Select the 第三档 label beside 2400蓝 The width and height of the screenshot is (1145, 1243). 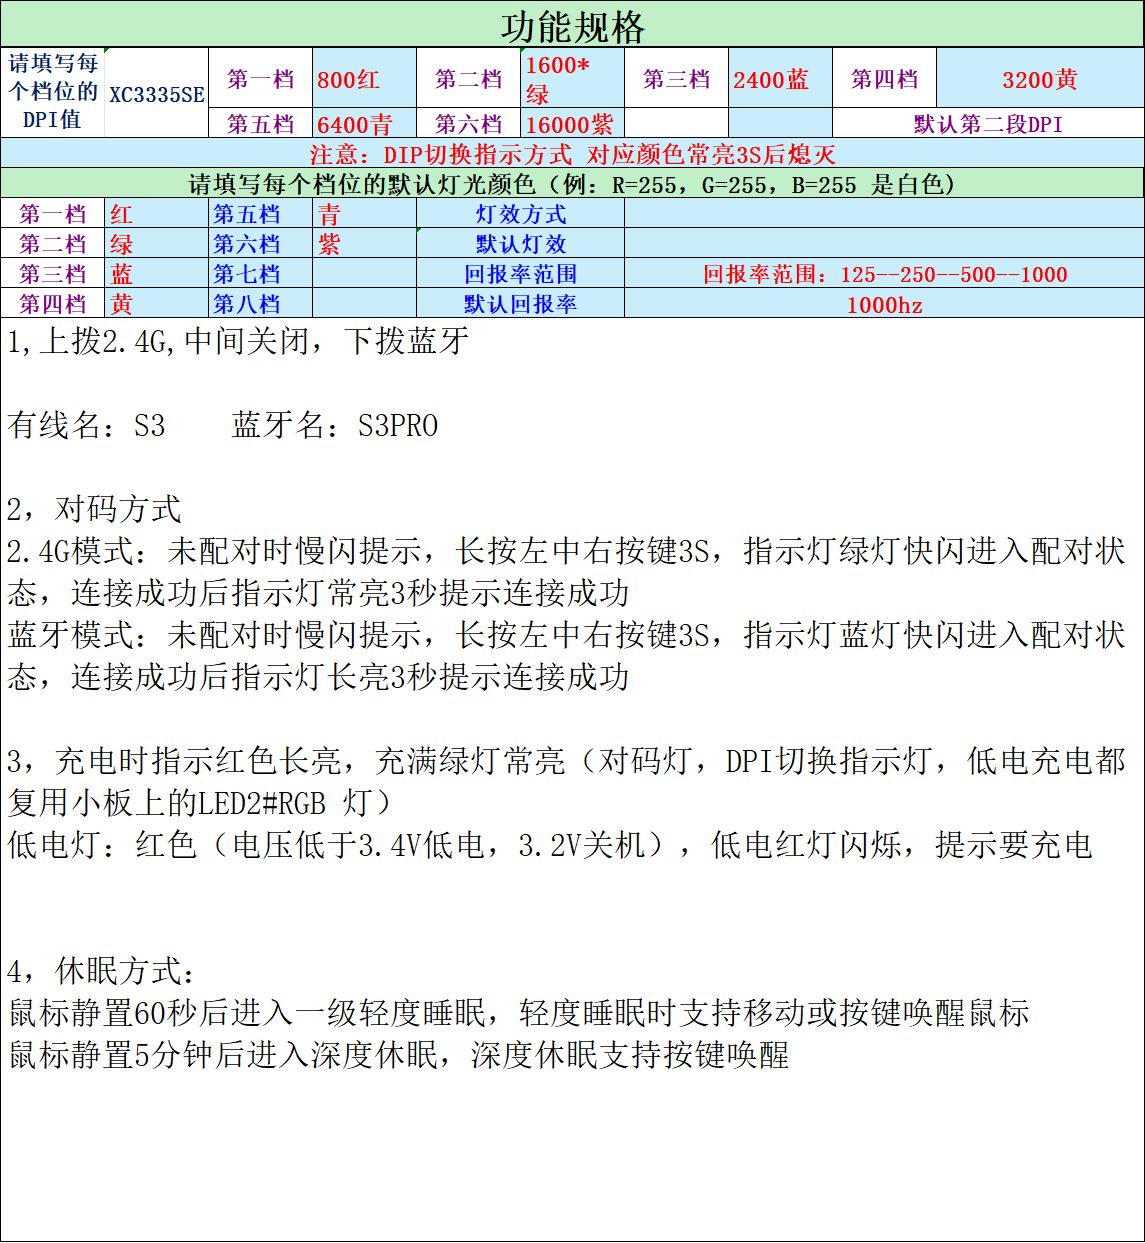pos(676,78)
